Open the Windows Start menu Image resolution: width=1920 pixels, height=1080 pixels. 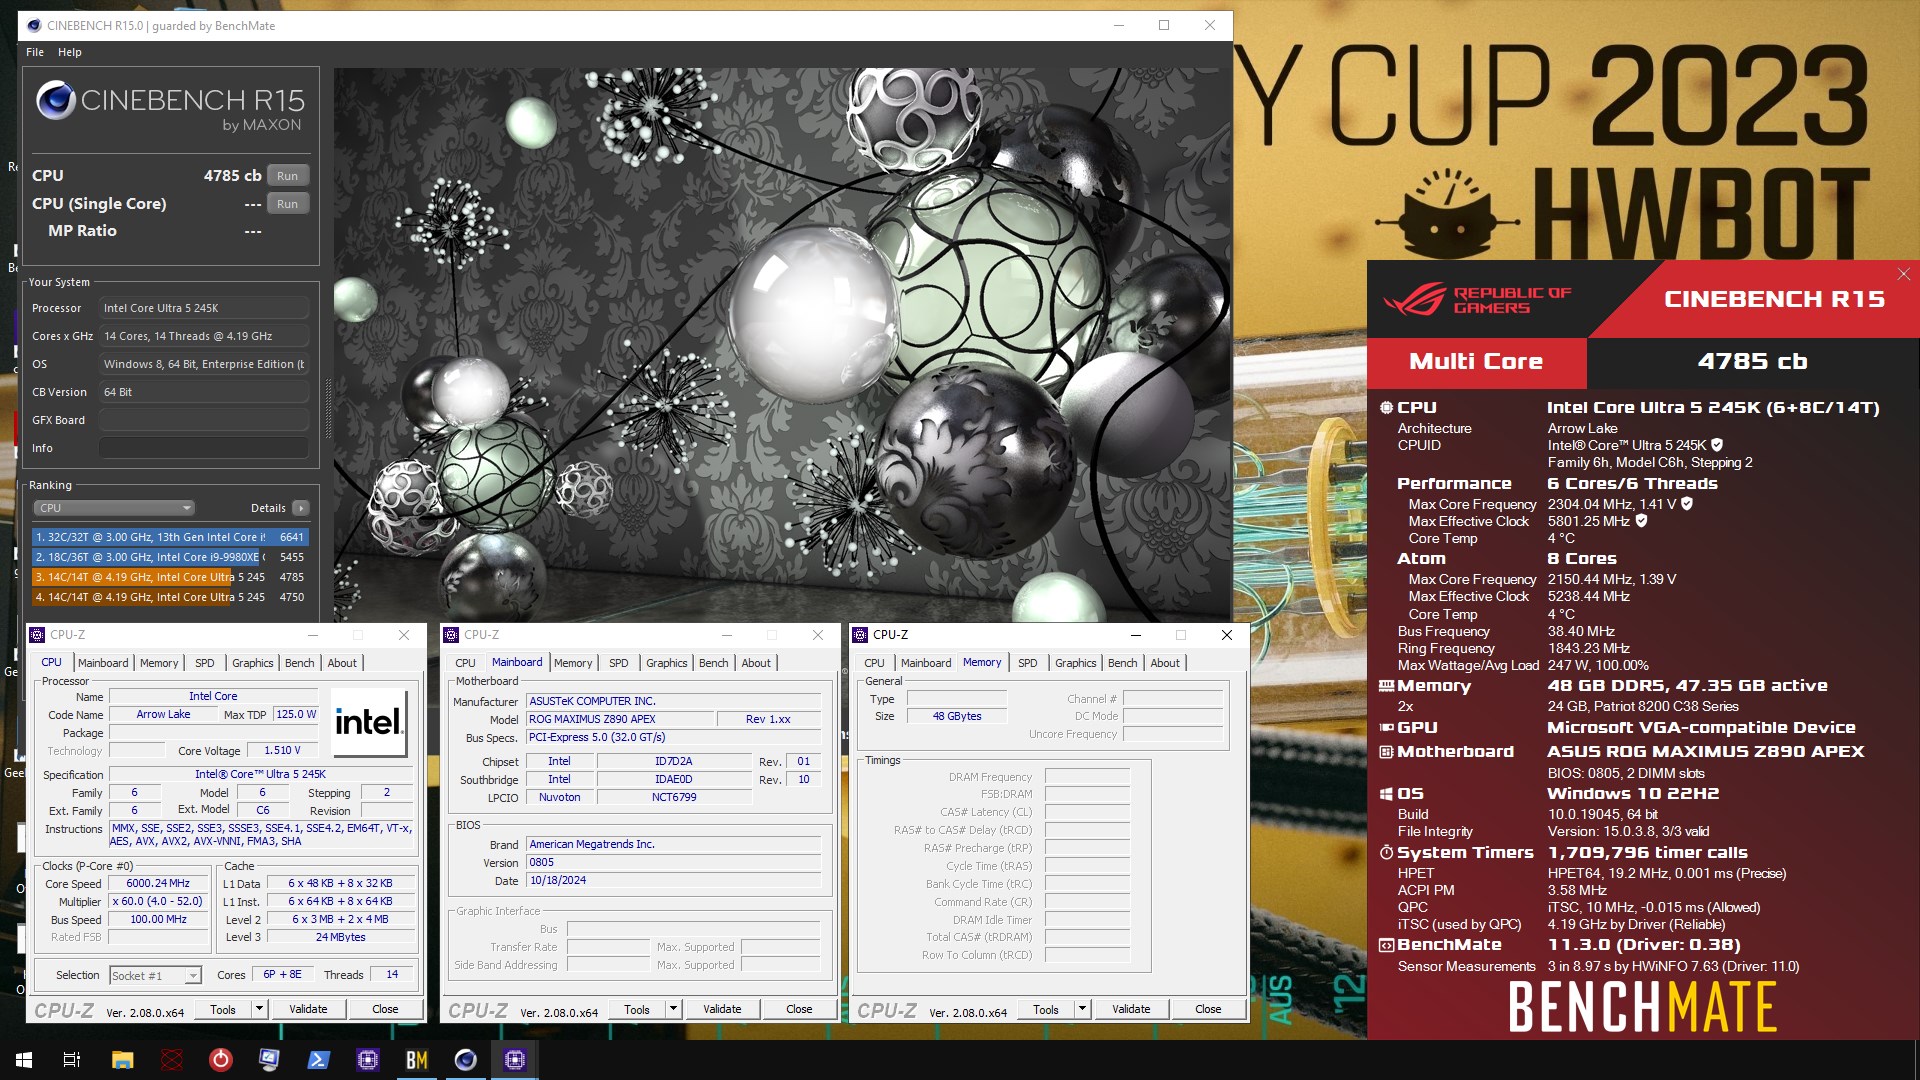pyautogui.click(x=24, y=1060)
